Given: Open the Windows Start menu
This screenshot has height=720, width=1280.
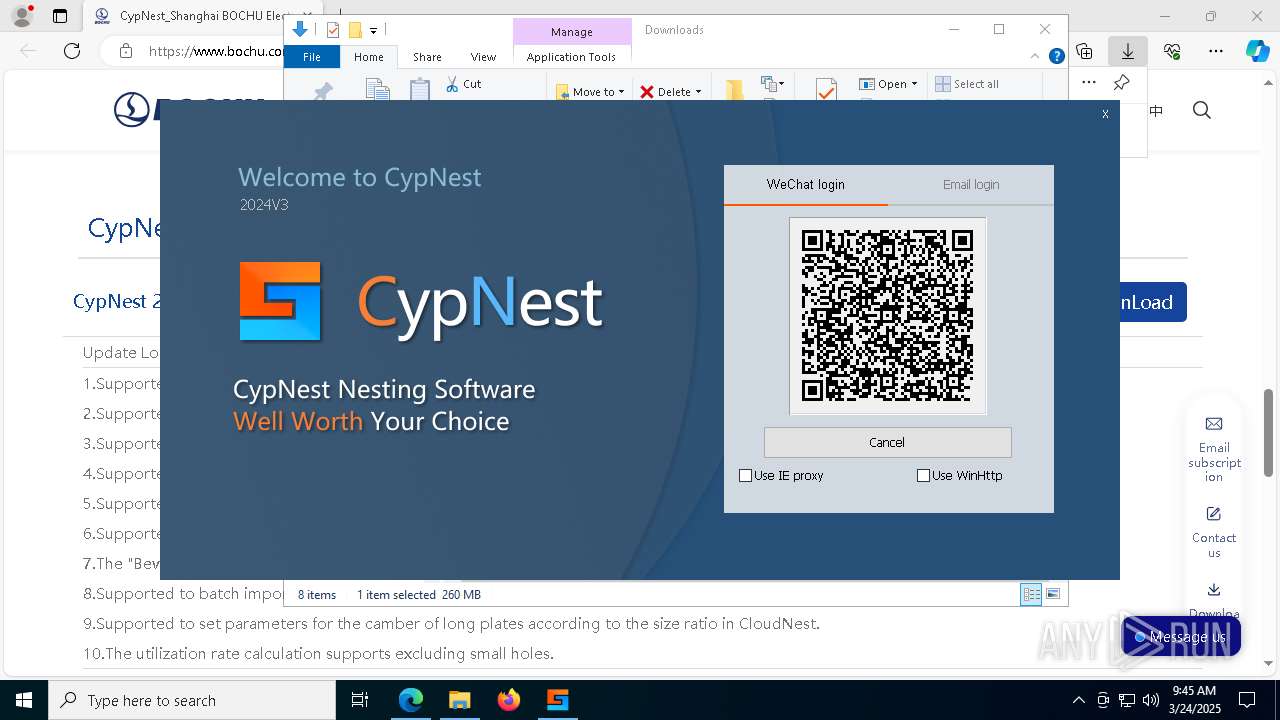Looking at the screenshot, I should (x=24, y=700).
